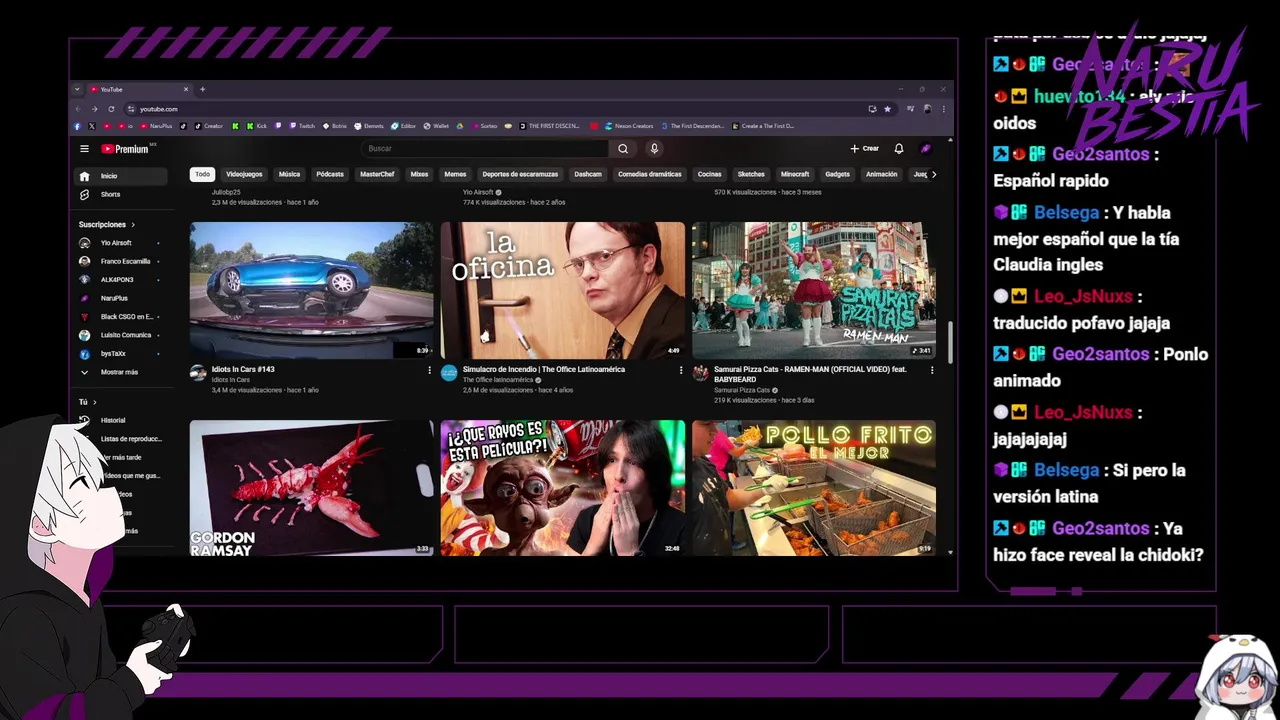Open options menu for Samurai Pizza Cats video
Viewport: 1280px width, 720px height.
(x=932, y=370)
